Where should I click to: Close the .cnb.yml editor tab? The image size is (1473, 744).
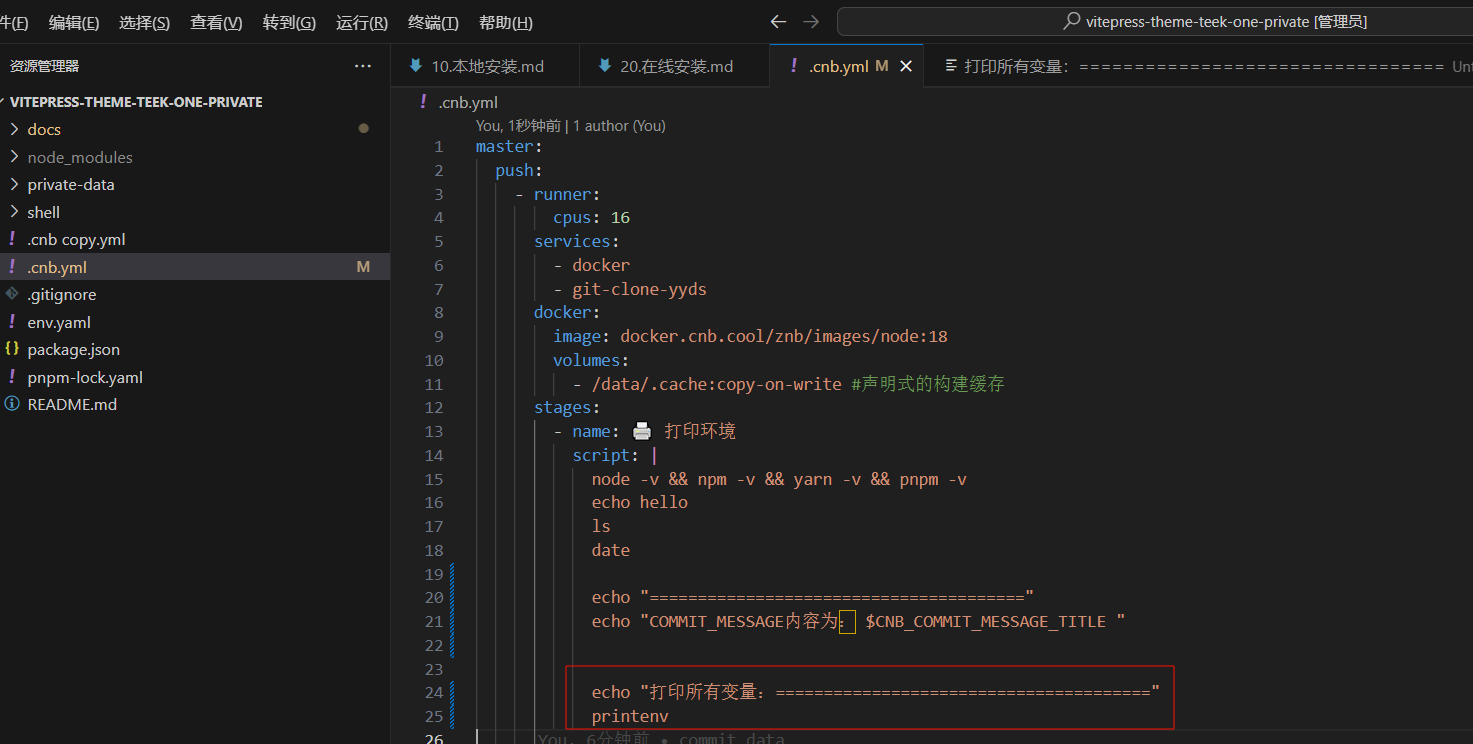(x=906, y=66)
